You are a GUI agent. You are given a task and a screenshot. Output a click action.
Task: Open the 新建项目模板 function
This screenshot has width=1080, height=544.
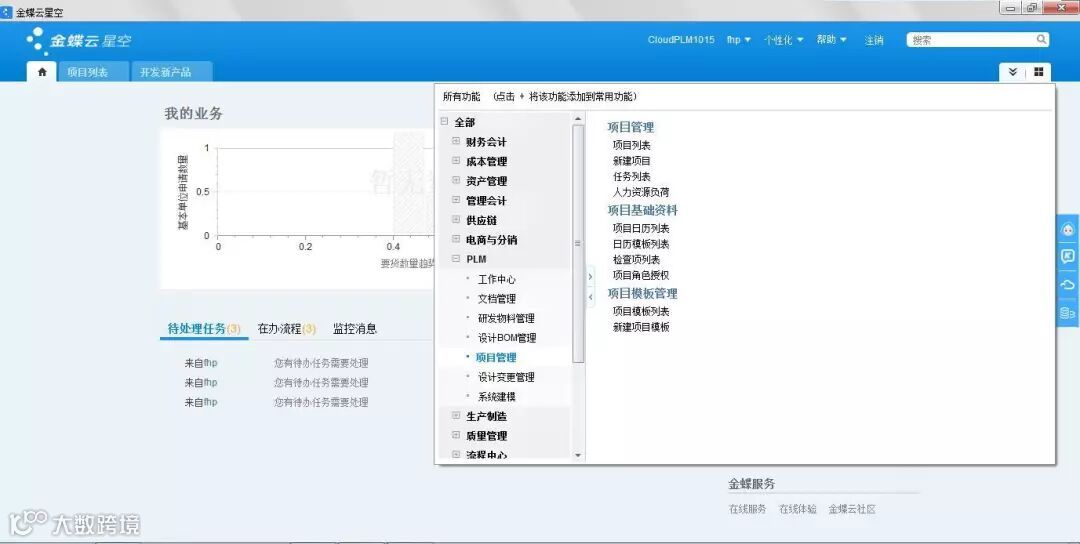click(x=641, y=327)
